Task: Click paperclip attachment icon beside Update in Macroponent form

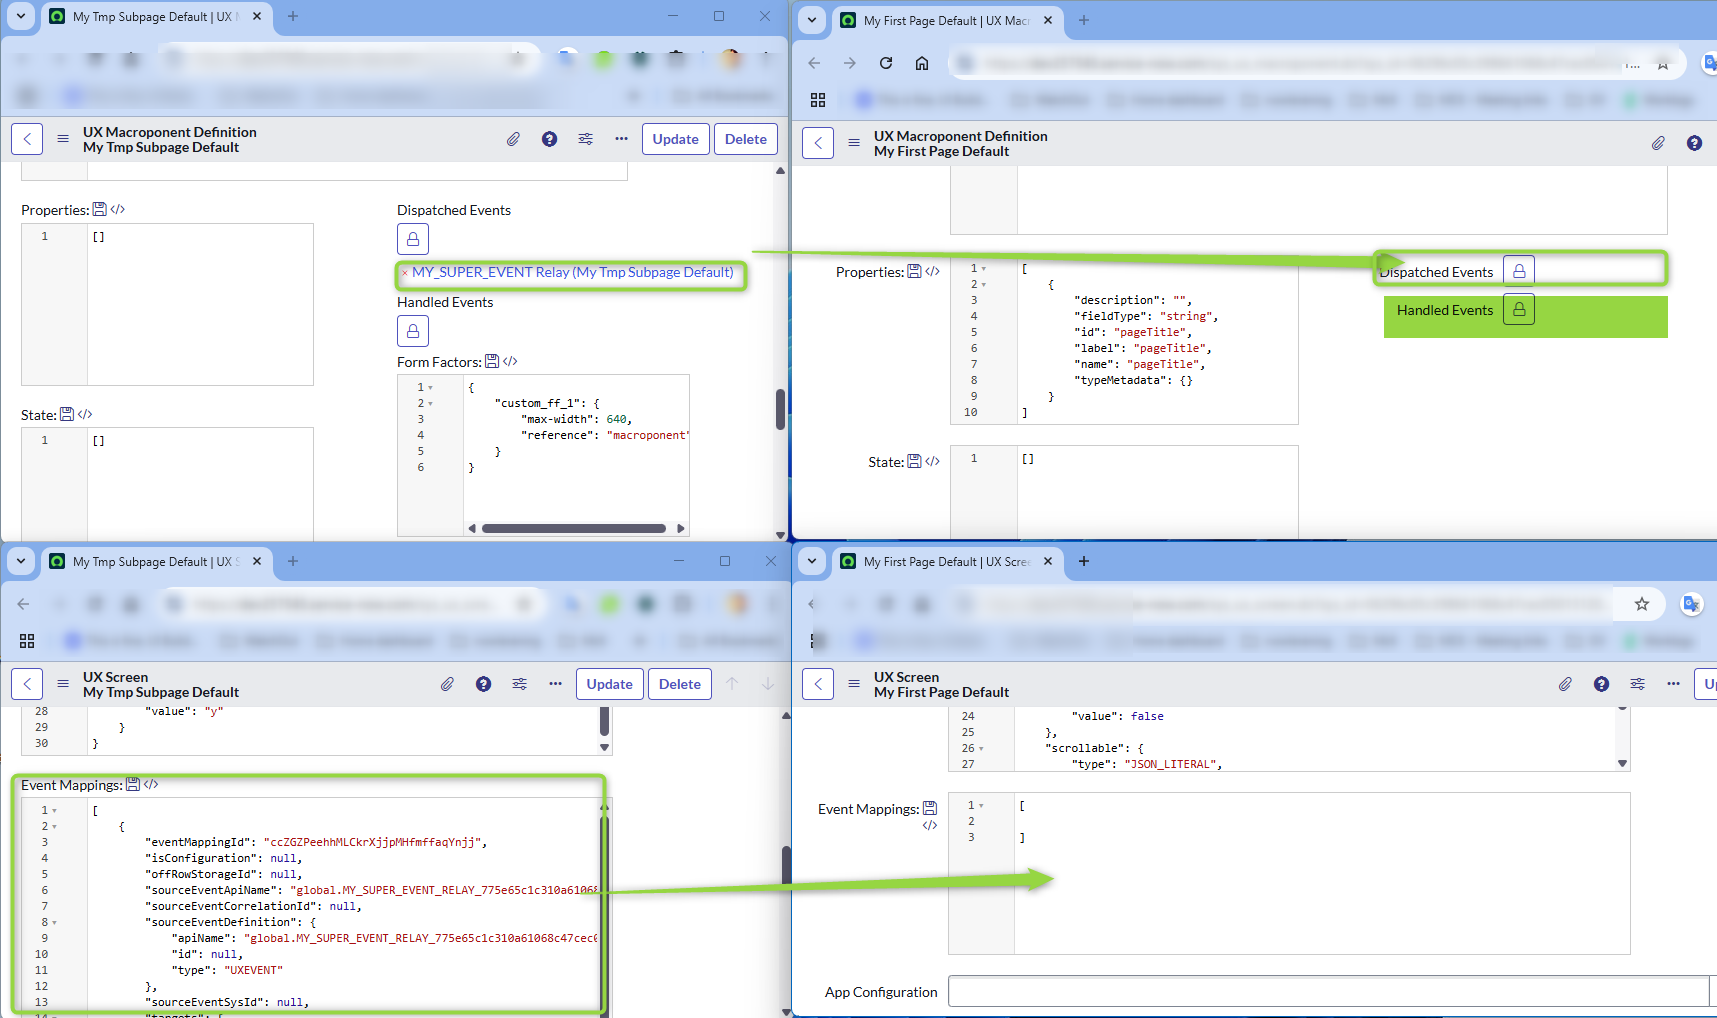Action: pos(513,139)
